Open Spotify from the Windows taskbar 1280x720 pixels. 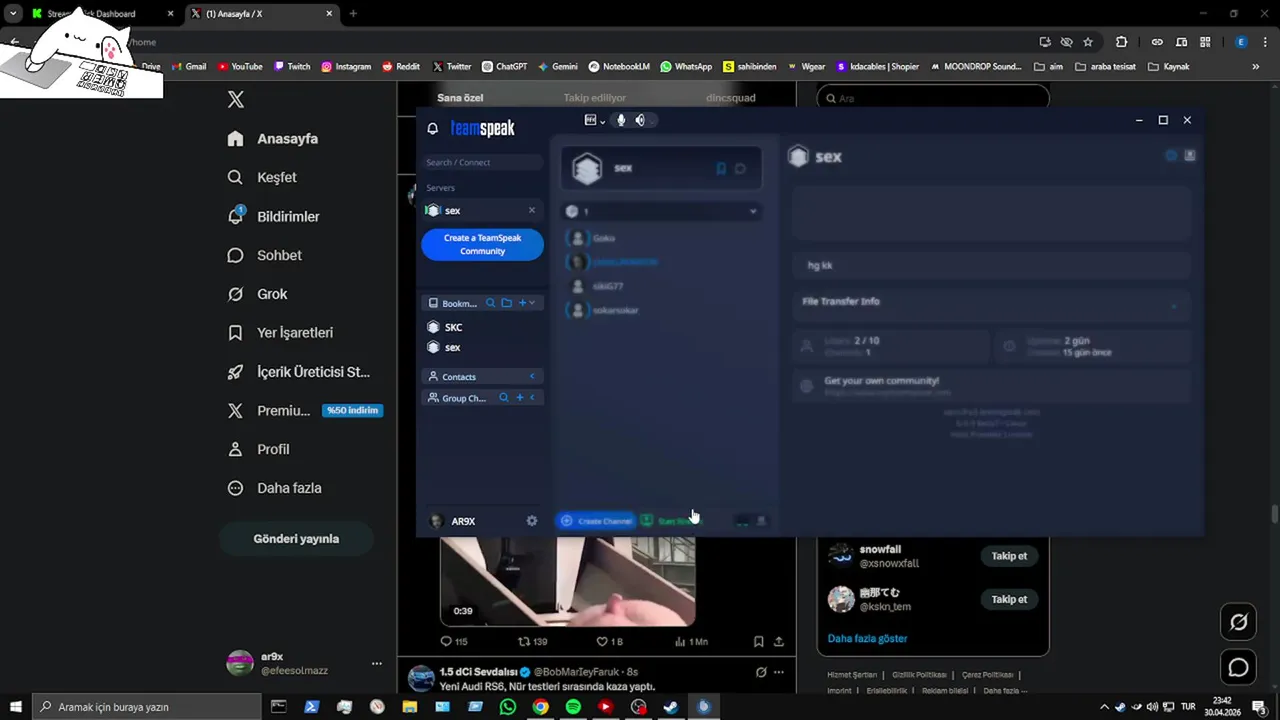(x=573, y=707)
